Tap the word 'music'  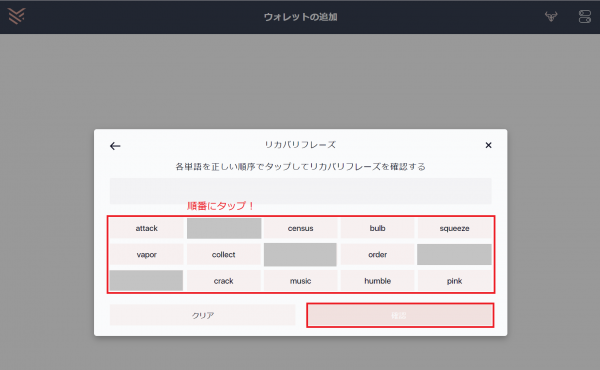coord(300,281)
